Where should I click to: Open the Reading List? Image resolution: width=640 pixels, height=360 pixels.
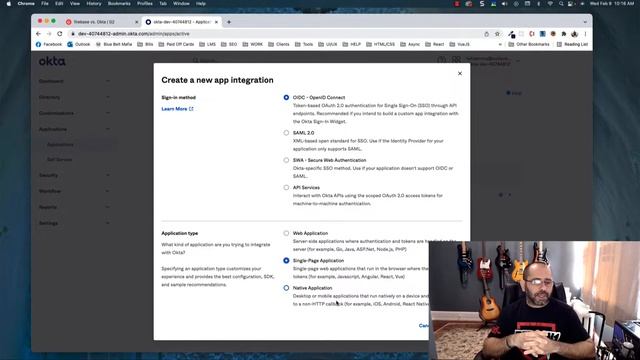click(572, 44)
